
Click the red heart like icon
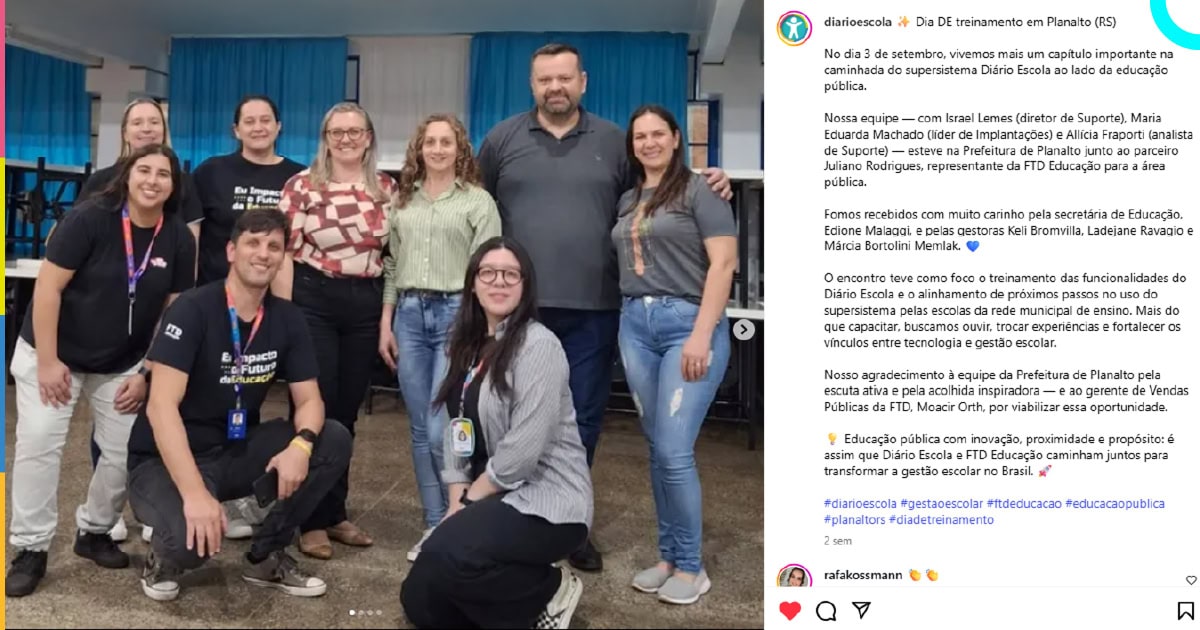tap(790, 610)
